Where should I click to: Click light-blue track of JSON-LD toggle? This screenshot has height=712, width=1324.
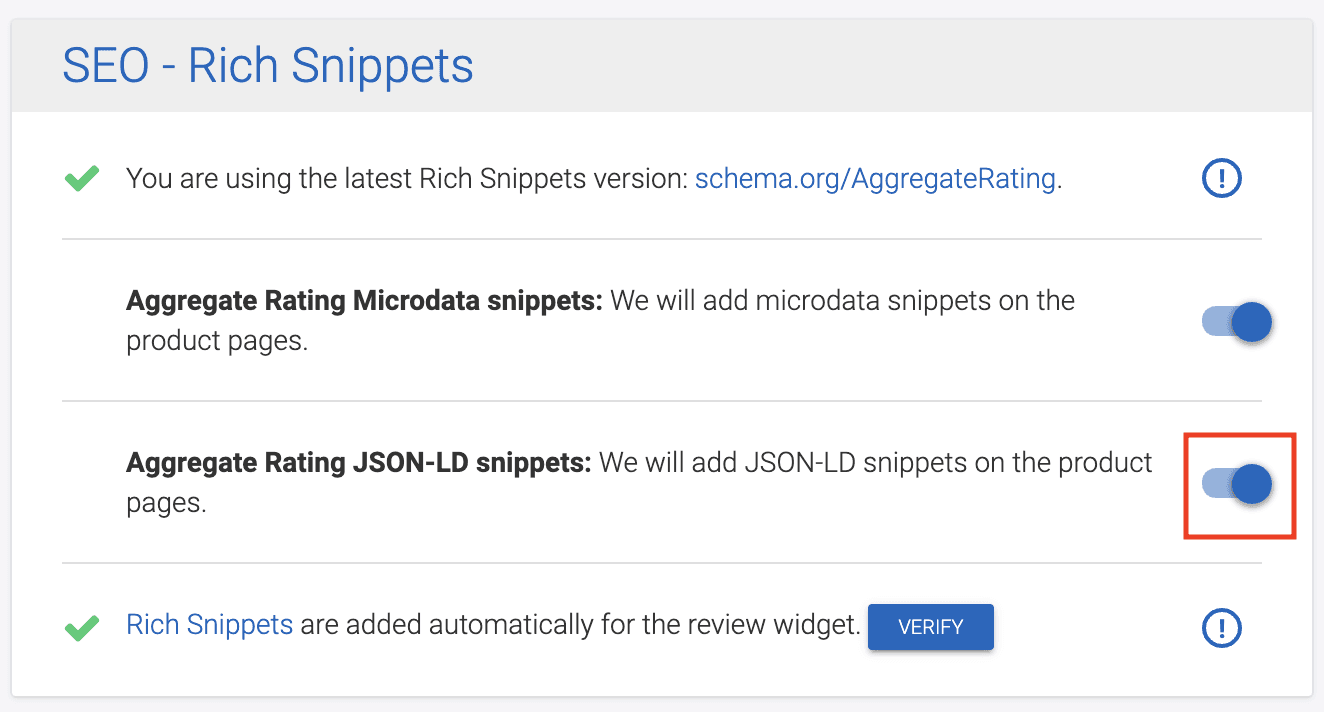pyautogui.click(x=1213, y=485)
